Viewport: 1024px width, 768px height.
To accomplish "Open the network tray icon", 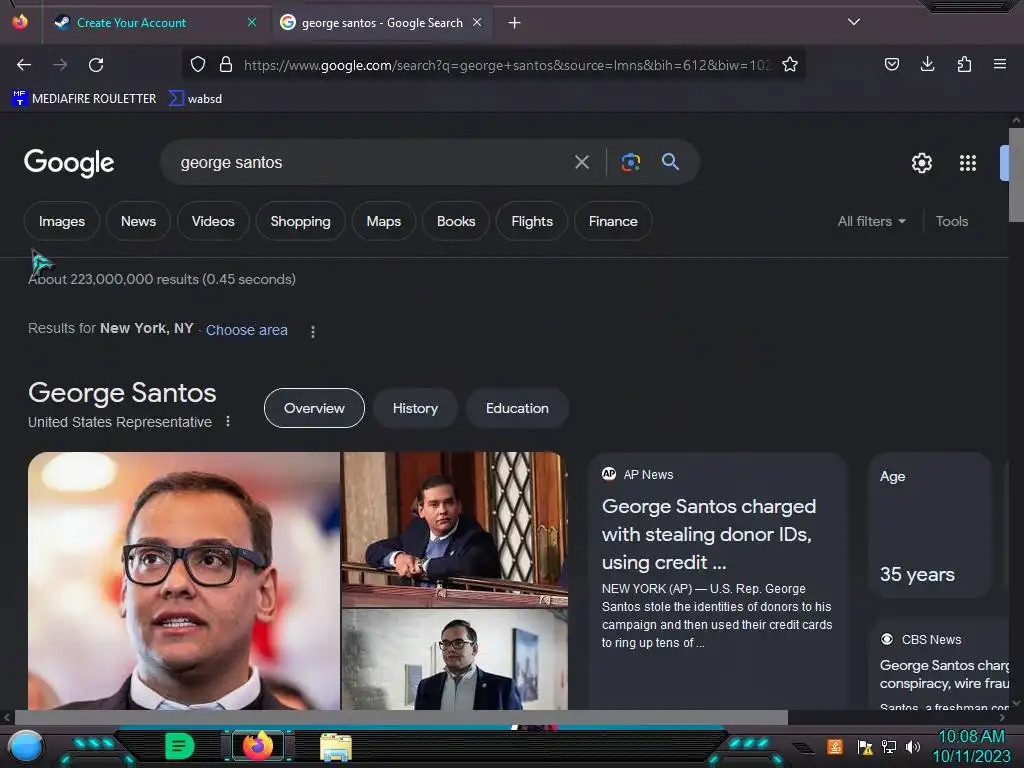I will click(x=889, y=746).
